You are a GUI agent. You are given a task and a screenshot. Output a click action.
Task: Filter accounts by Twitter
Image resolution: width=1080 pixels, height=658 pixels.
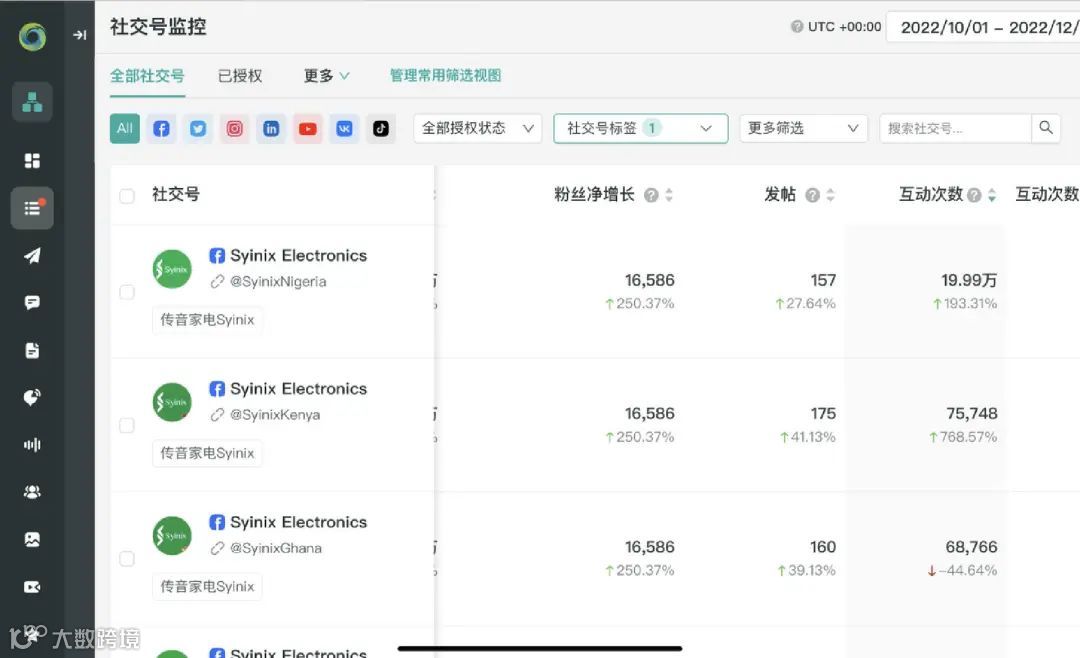pos(198,129)
